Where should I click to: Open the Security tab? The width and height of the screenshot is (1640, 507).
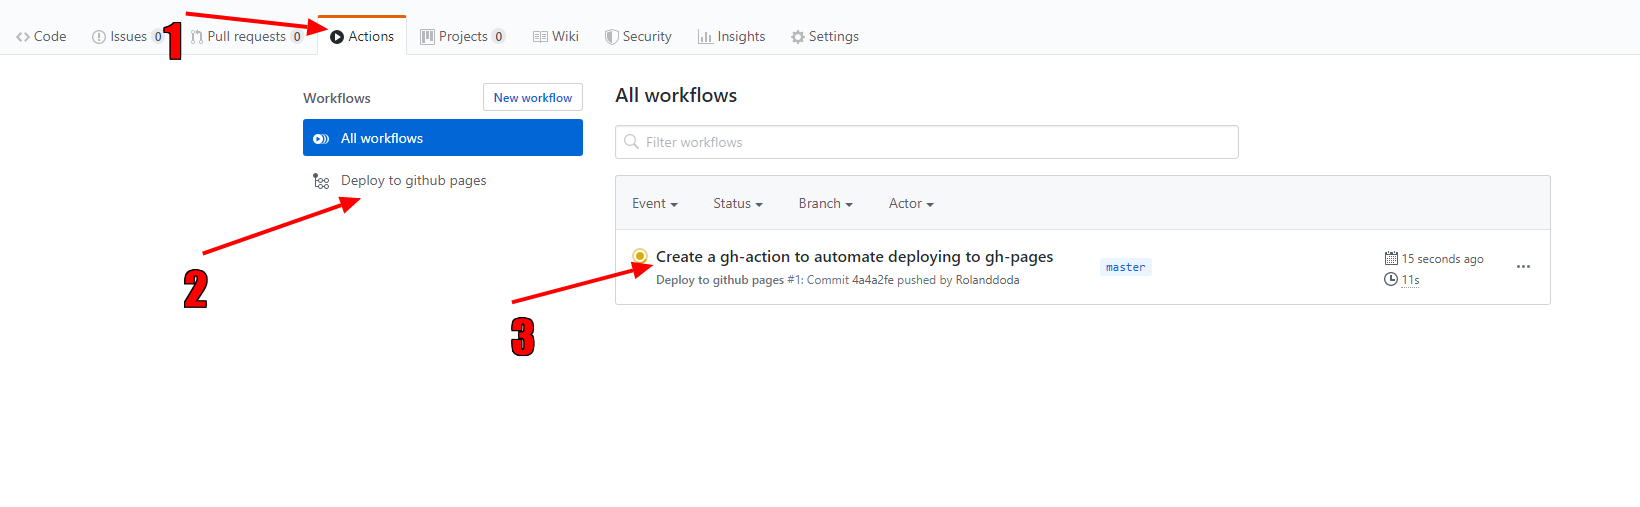click(x=638, y=36)
